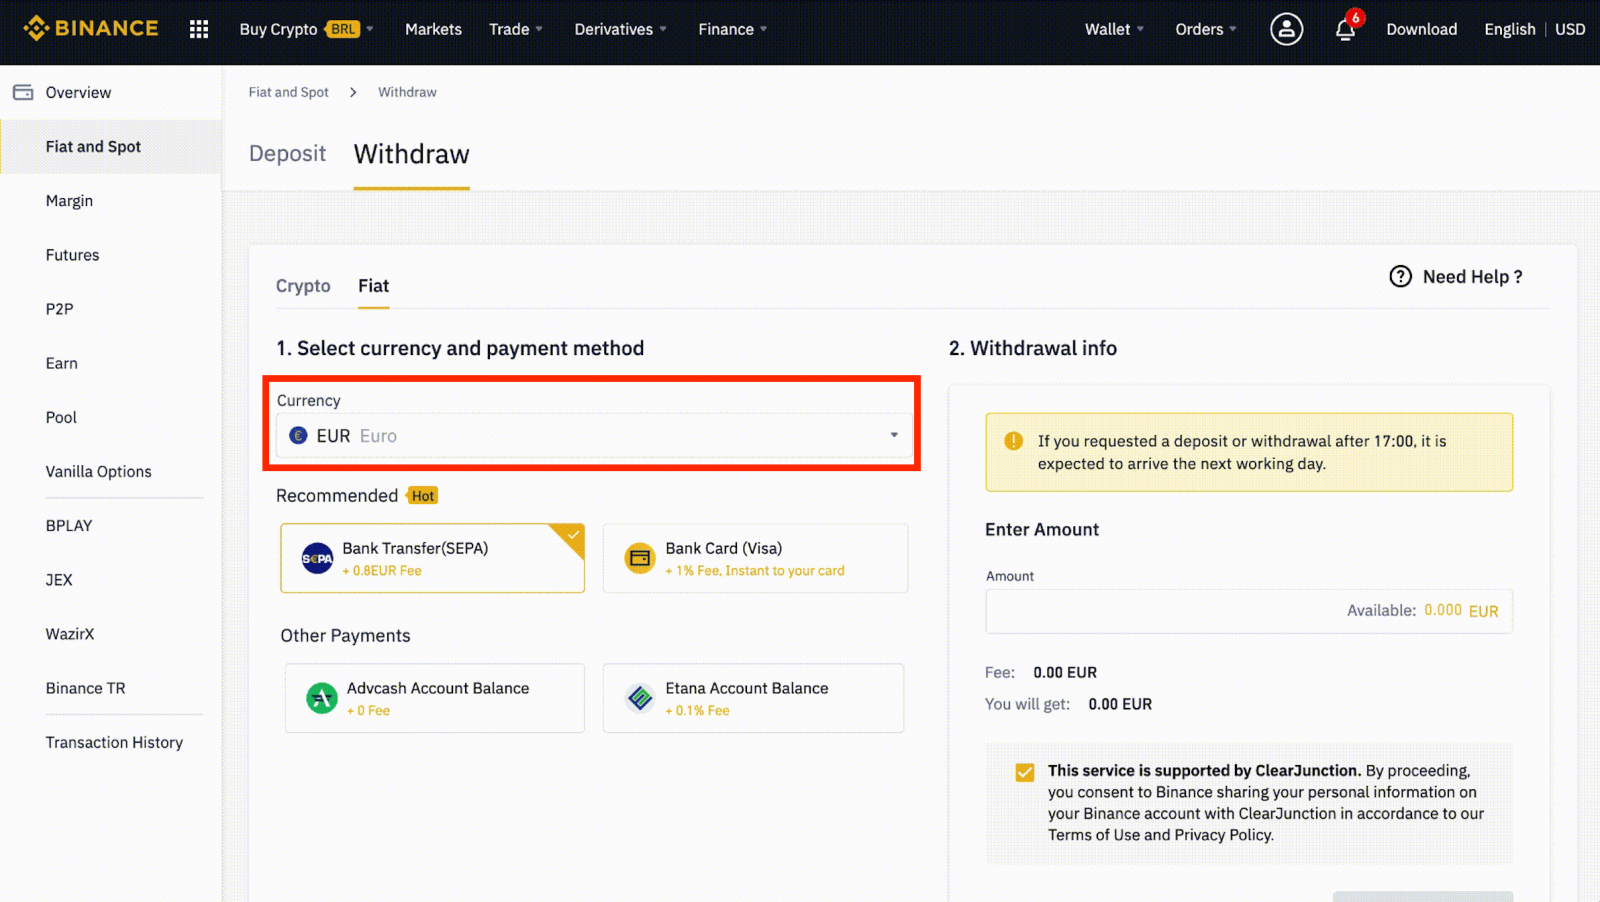Screen dimensions: 1600x902
Task: Click the account profile icon
Action: pos(1285,29)
